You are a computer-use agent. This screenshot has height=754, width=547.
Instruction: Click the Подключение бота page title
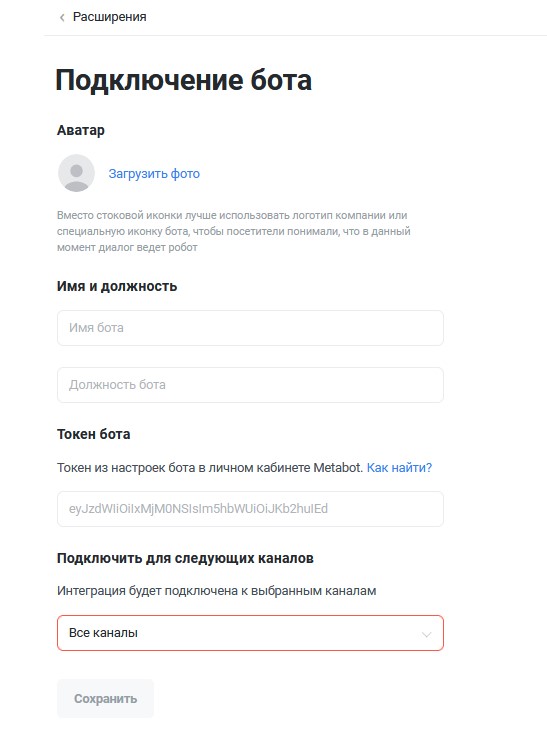[x=184, y=80]
